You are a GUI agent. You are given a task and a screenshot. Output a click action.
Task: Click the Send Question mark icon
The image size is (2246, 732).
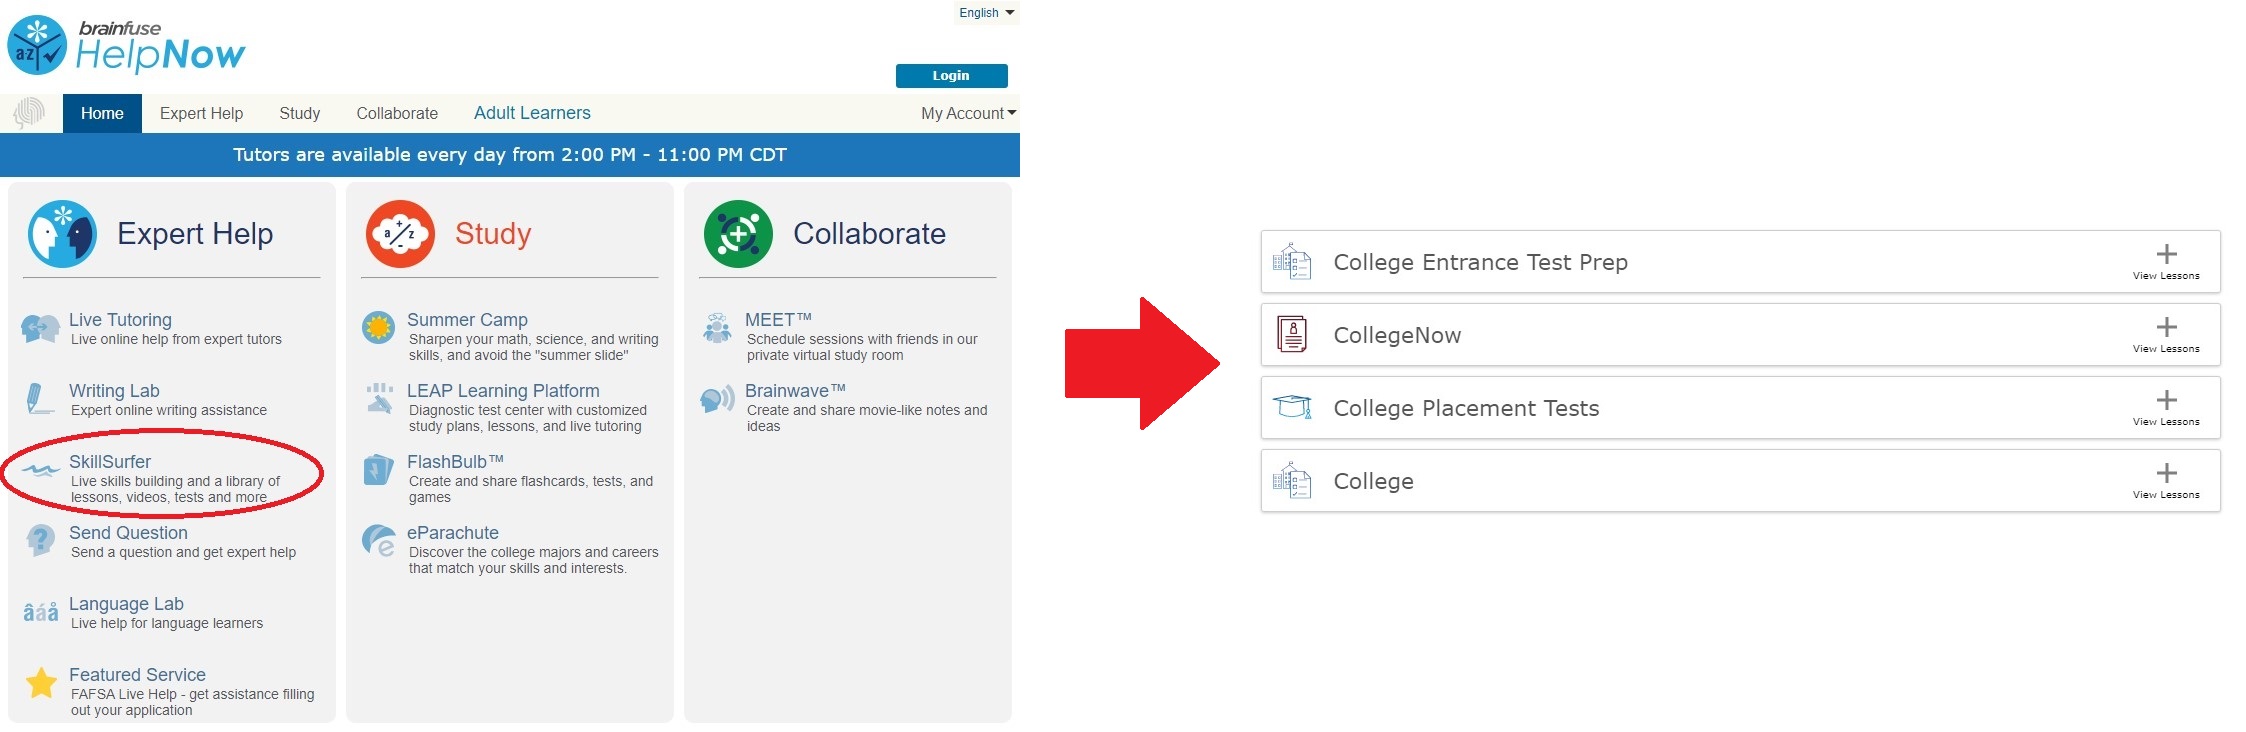pyautogui.click(x=41, y=541)
